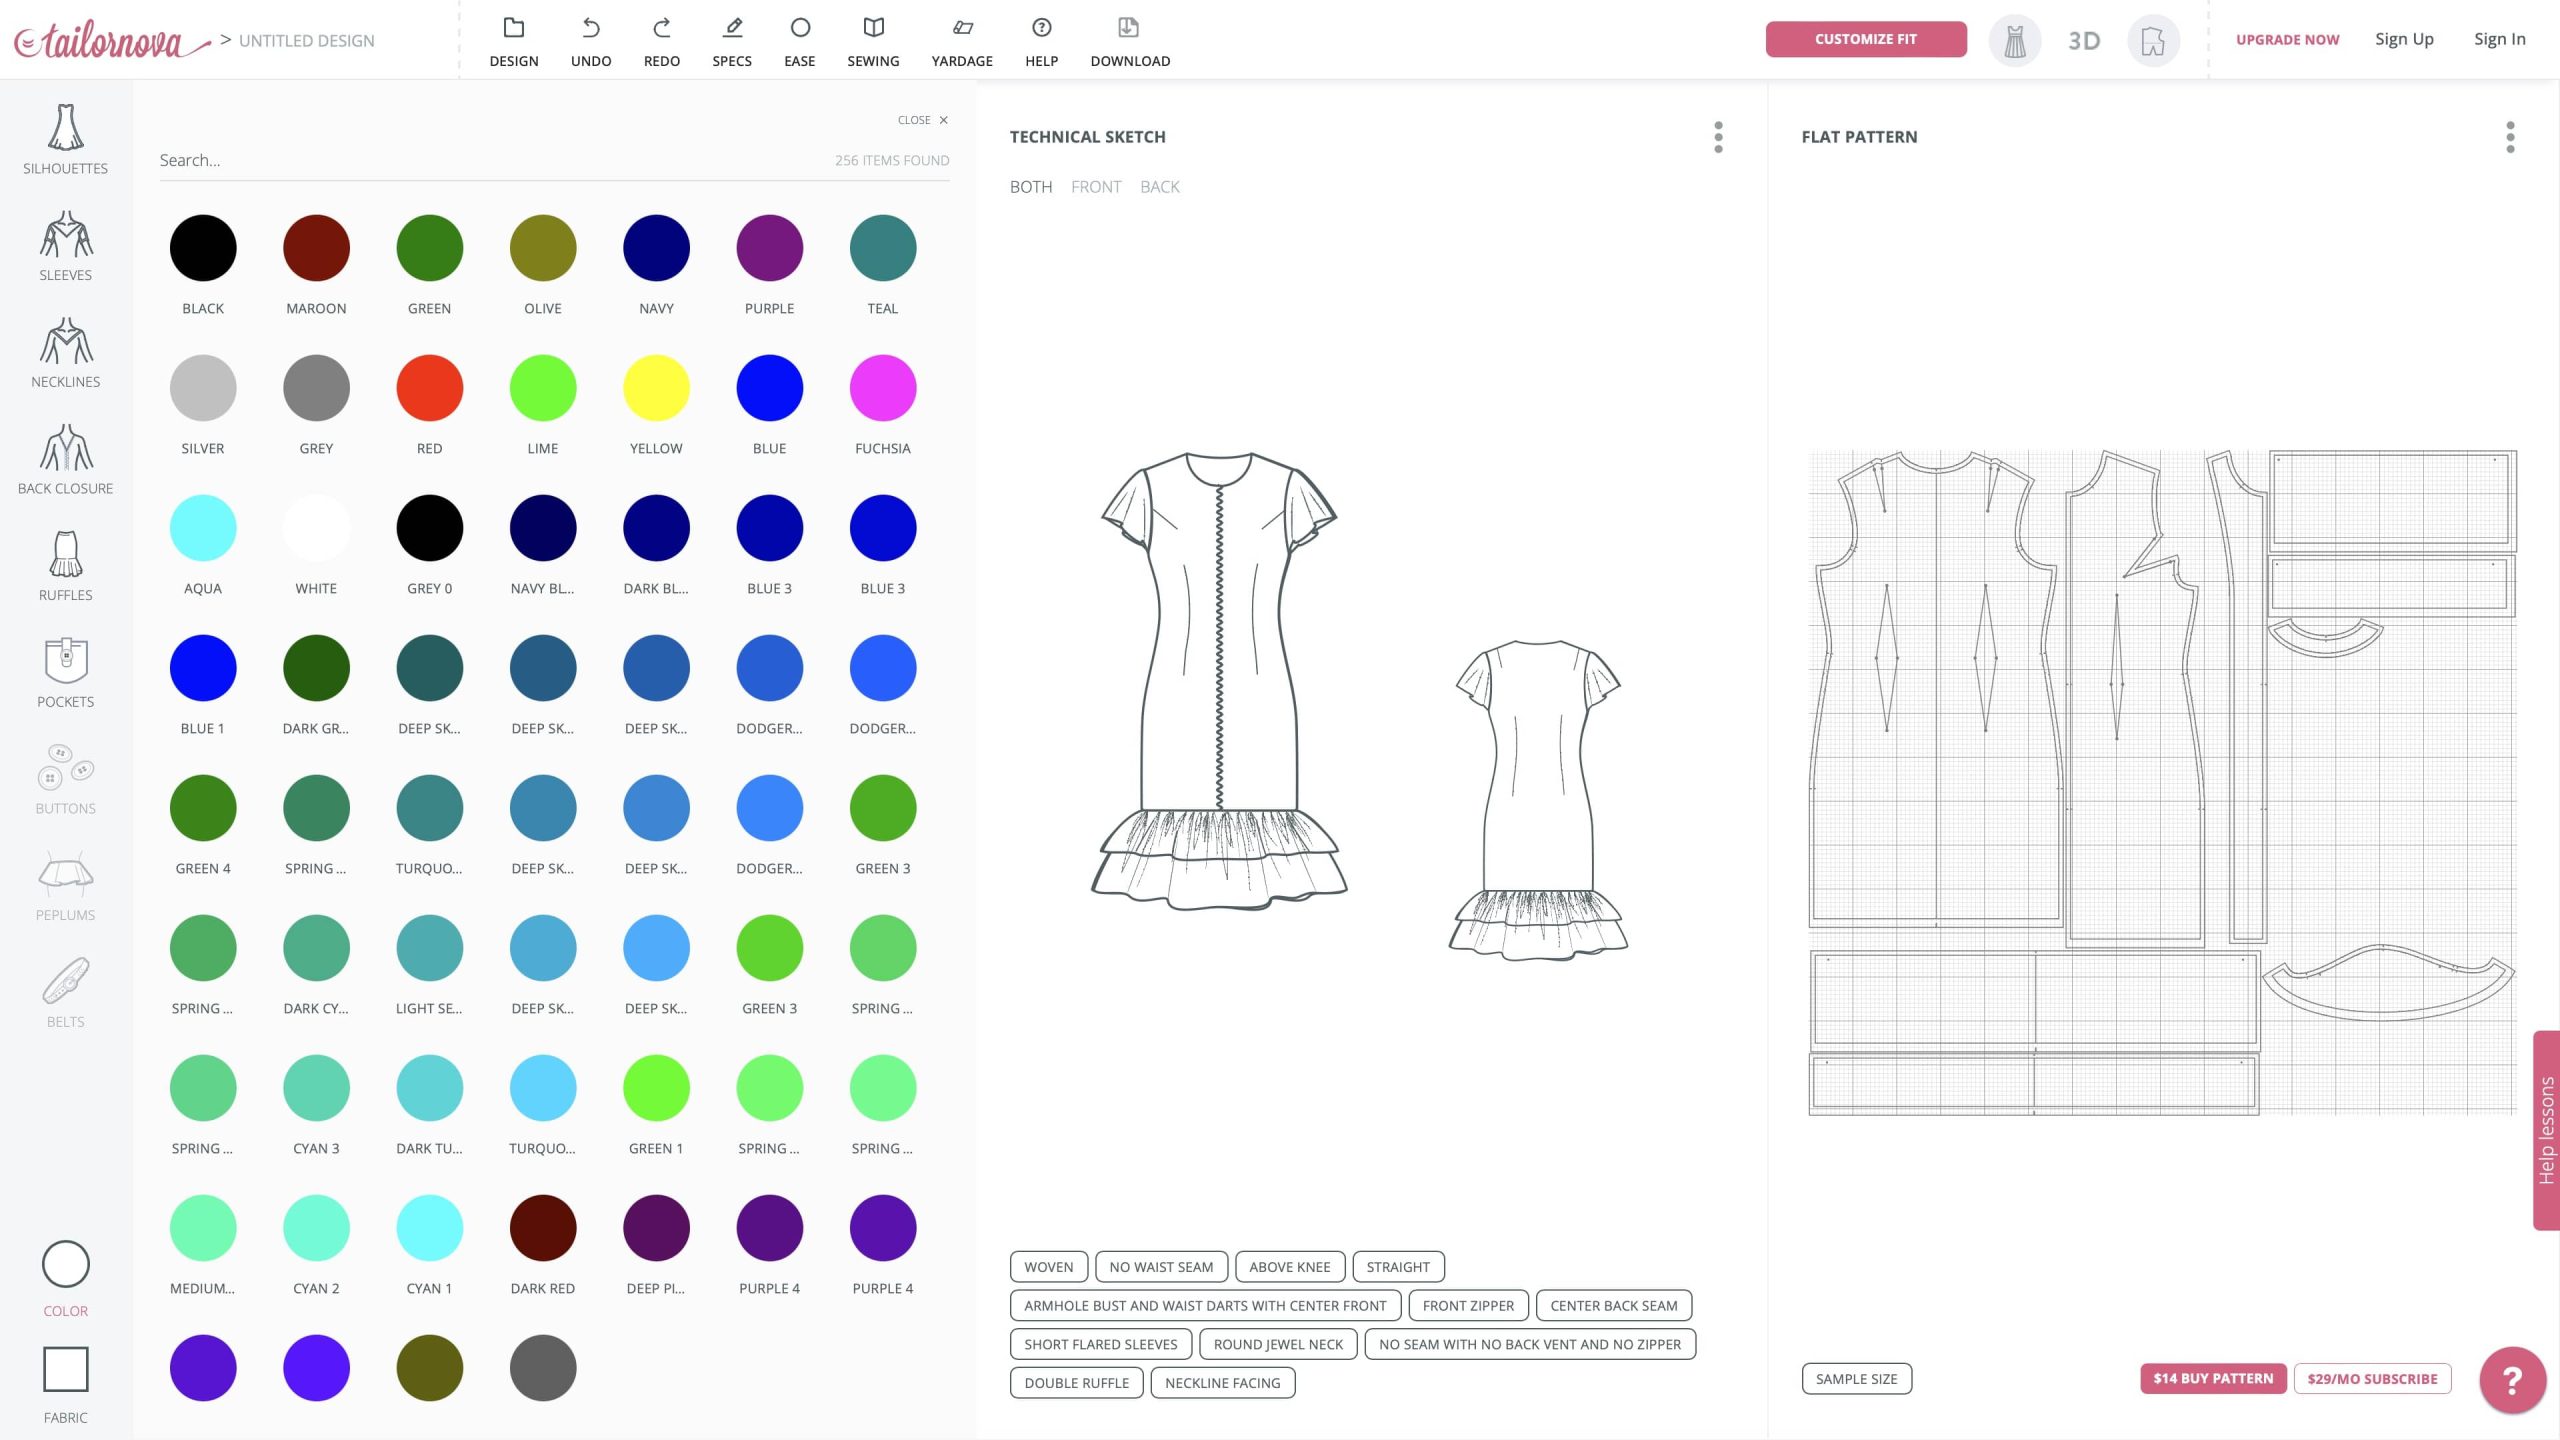Select the Fabric square option
The image size is (2560, 1440).
tap(65, 1369)
